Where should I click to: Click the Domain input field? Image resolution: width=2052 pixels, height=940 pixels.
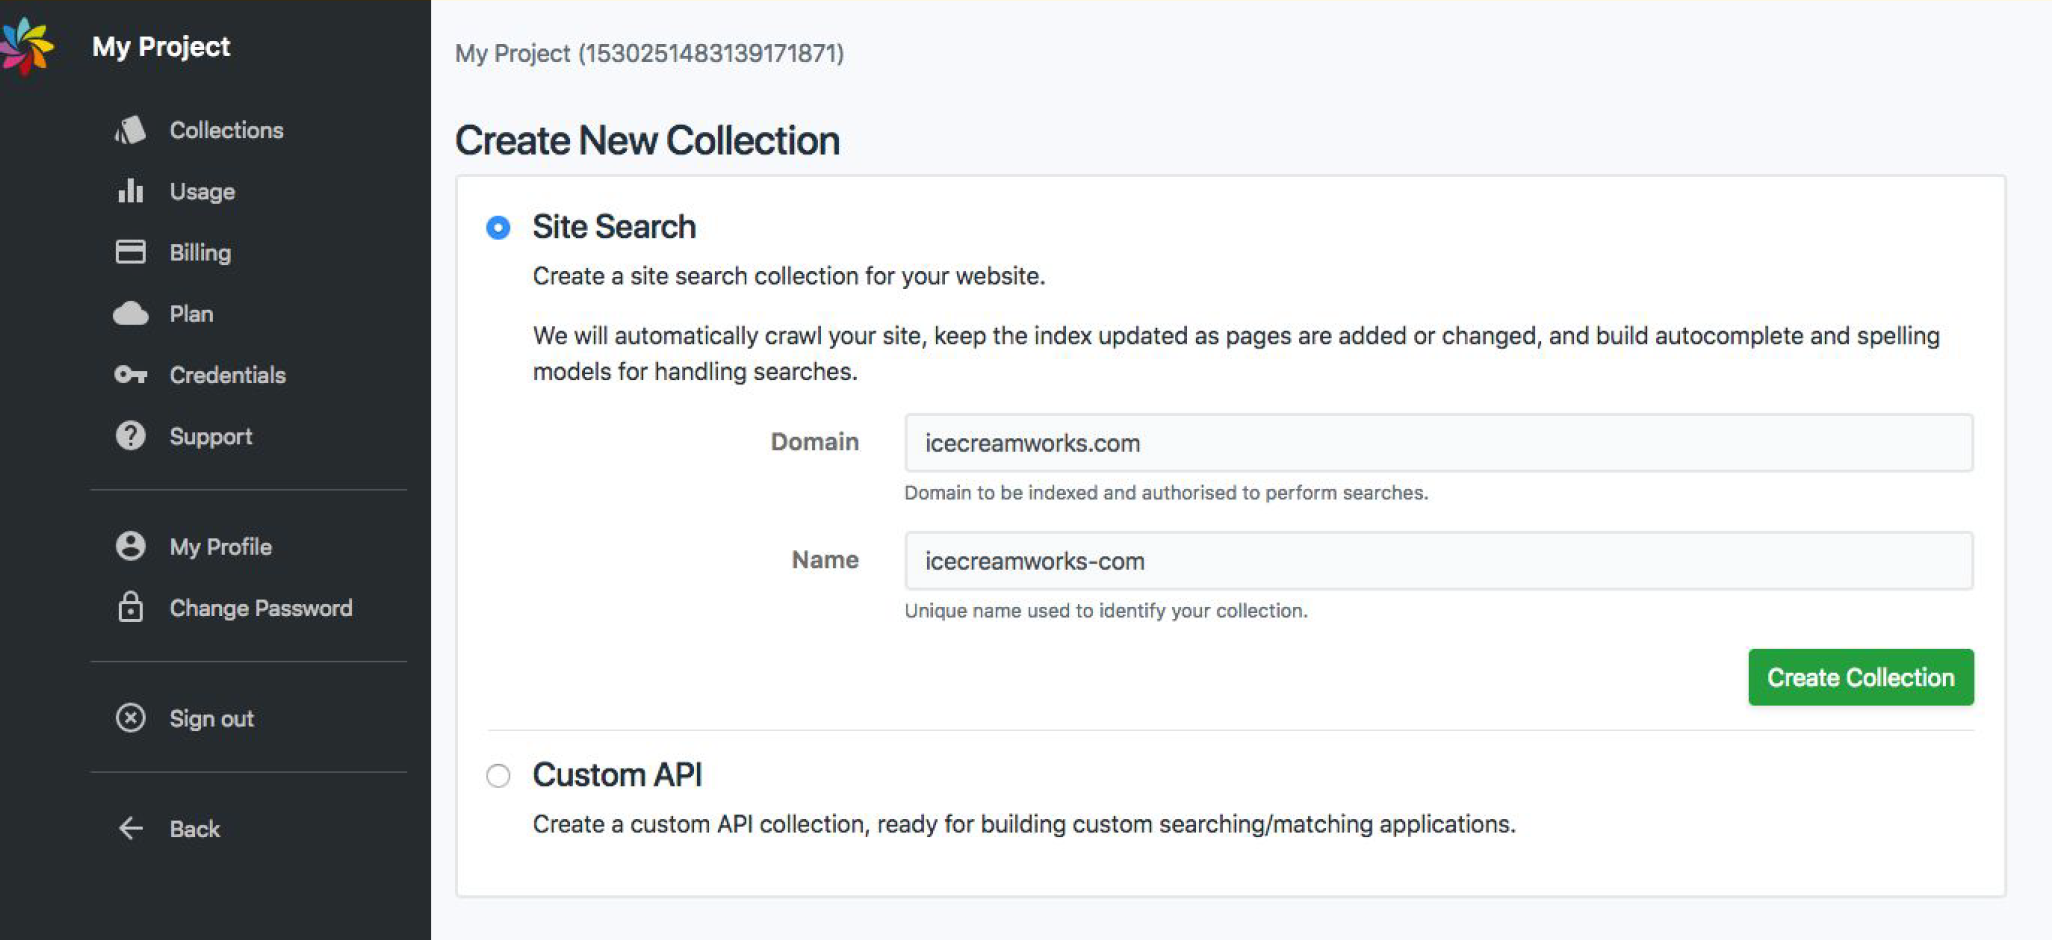pos(1438,443)
